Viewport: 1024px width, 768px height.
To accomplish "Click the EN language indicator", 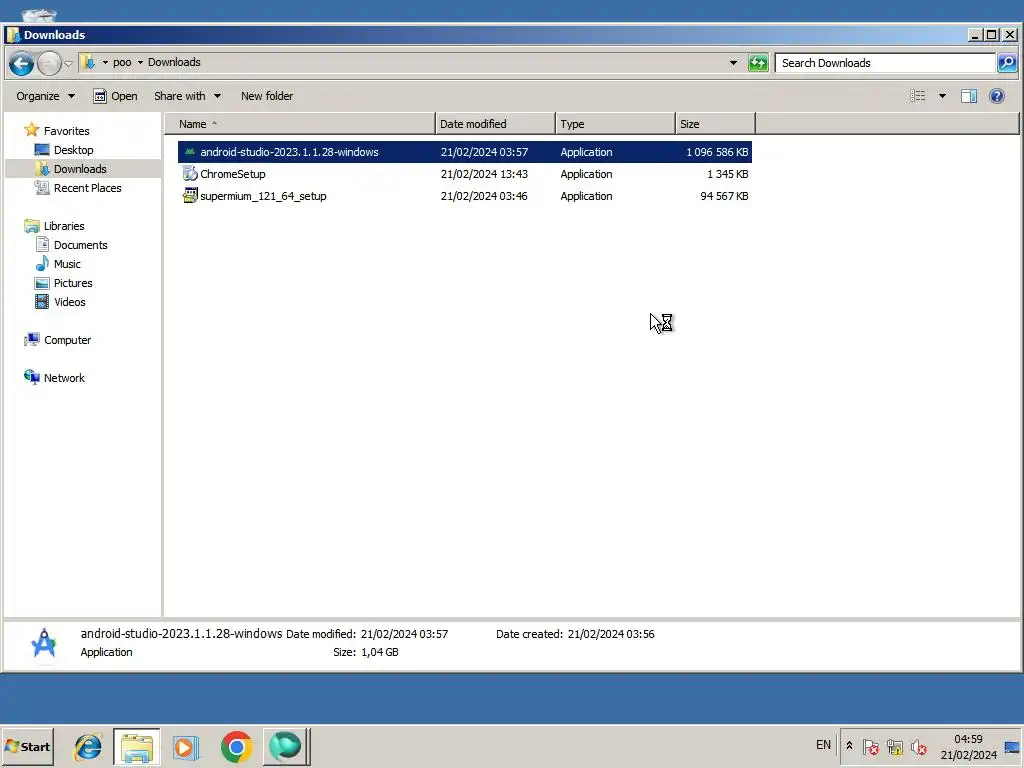I will [x=823, y=745].
